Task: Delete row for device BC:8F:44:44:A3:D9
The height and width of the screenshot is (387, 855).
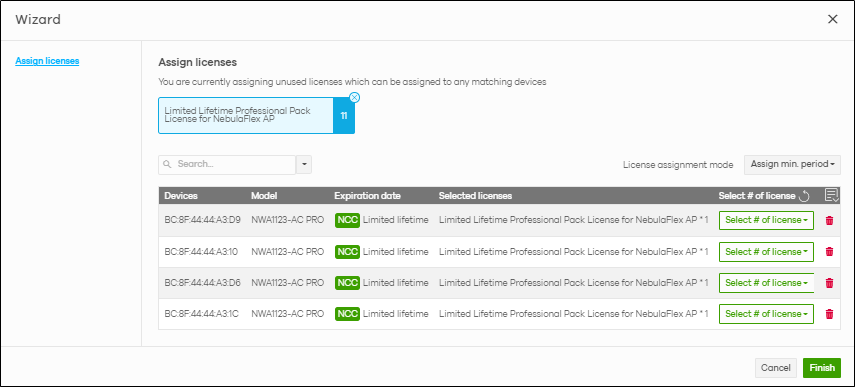Action: 829,221
